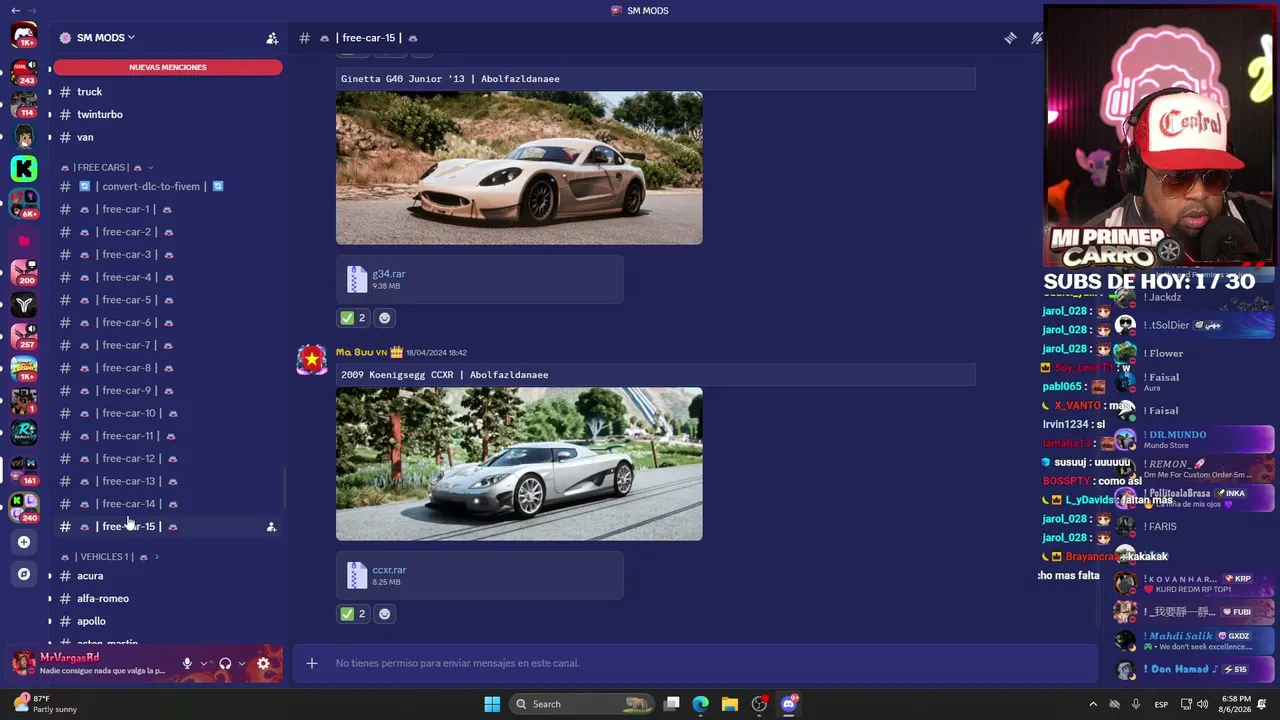The height and width of the screenshot is (720, 1280).
Task: Open the free-car-7 channel
Action: click(168, 345)
